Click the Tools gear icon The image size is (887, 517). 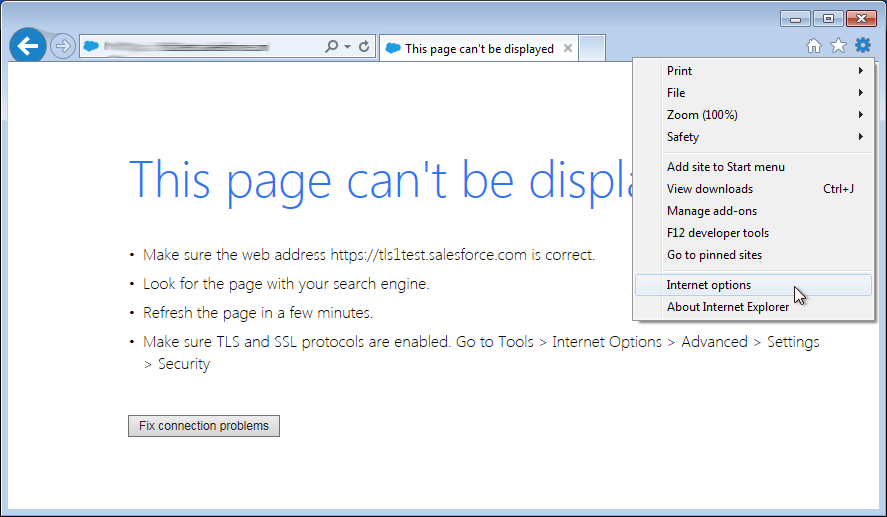tap(862, 46)
